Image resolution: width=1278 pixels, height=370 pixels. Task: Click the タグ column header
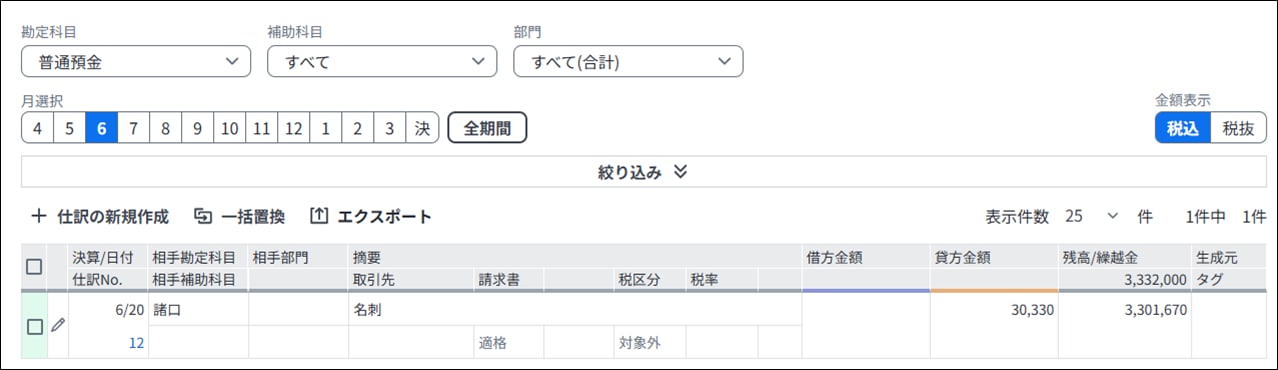click(x=1229, y=280)
